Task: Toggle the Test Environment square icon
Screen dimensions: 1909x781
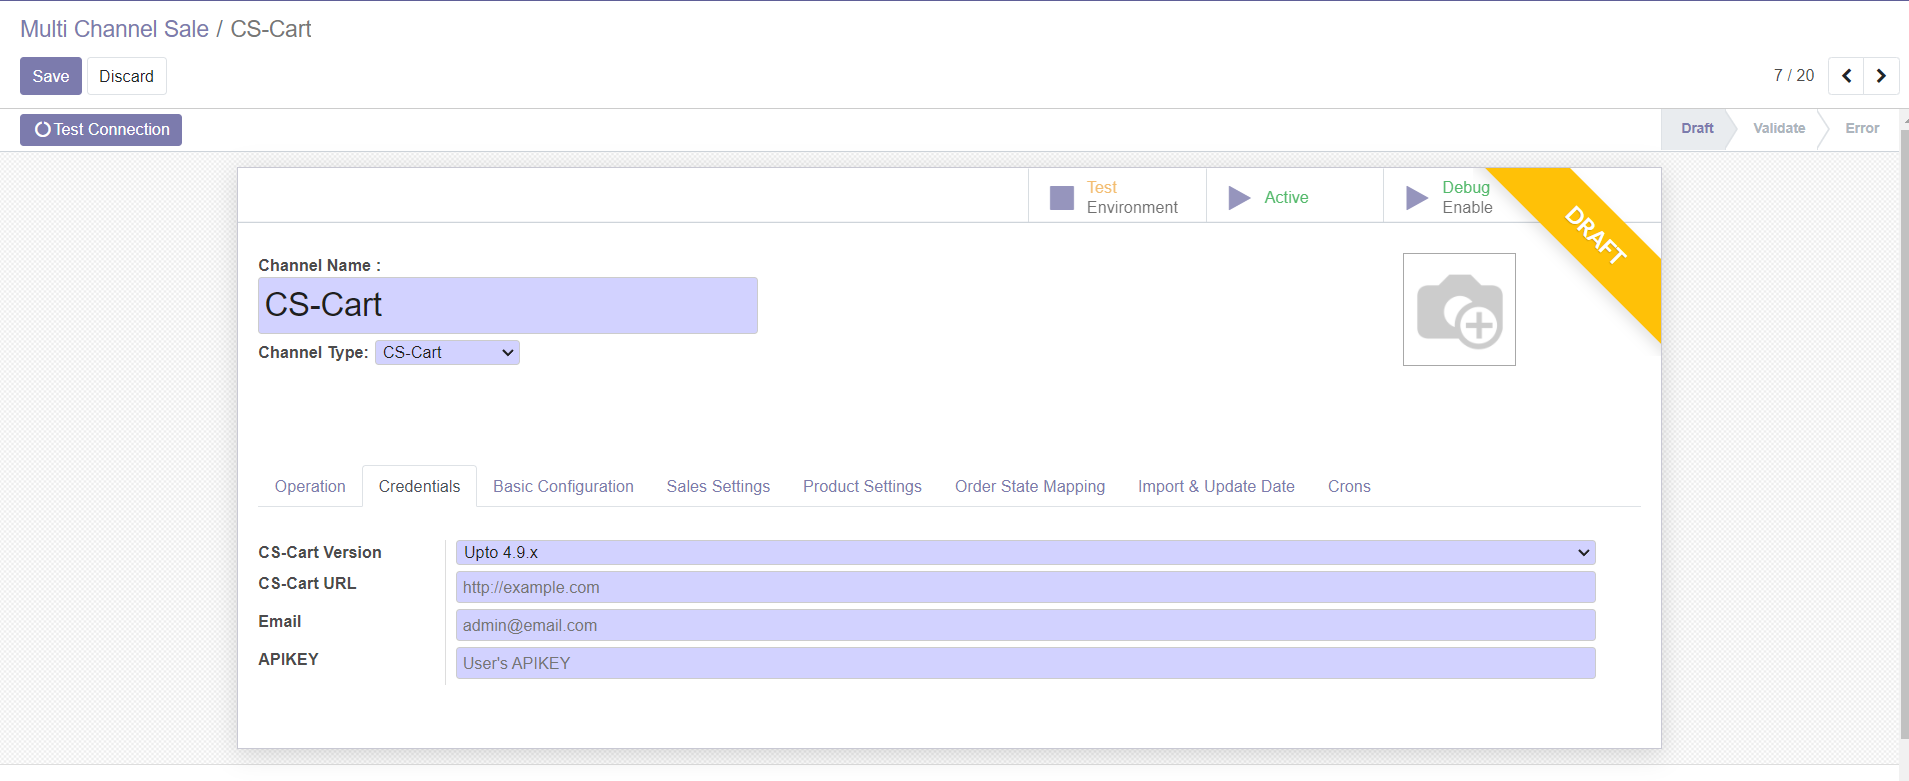Action: [x=1061, y=198]
